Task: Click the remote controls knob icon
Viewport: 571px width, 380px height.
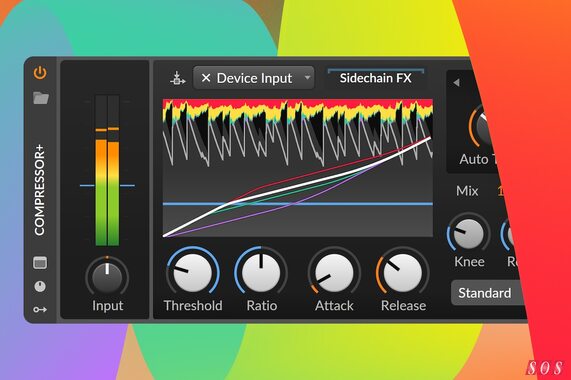Action: 40,286
